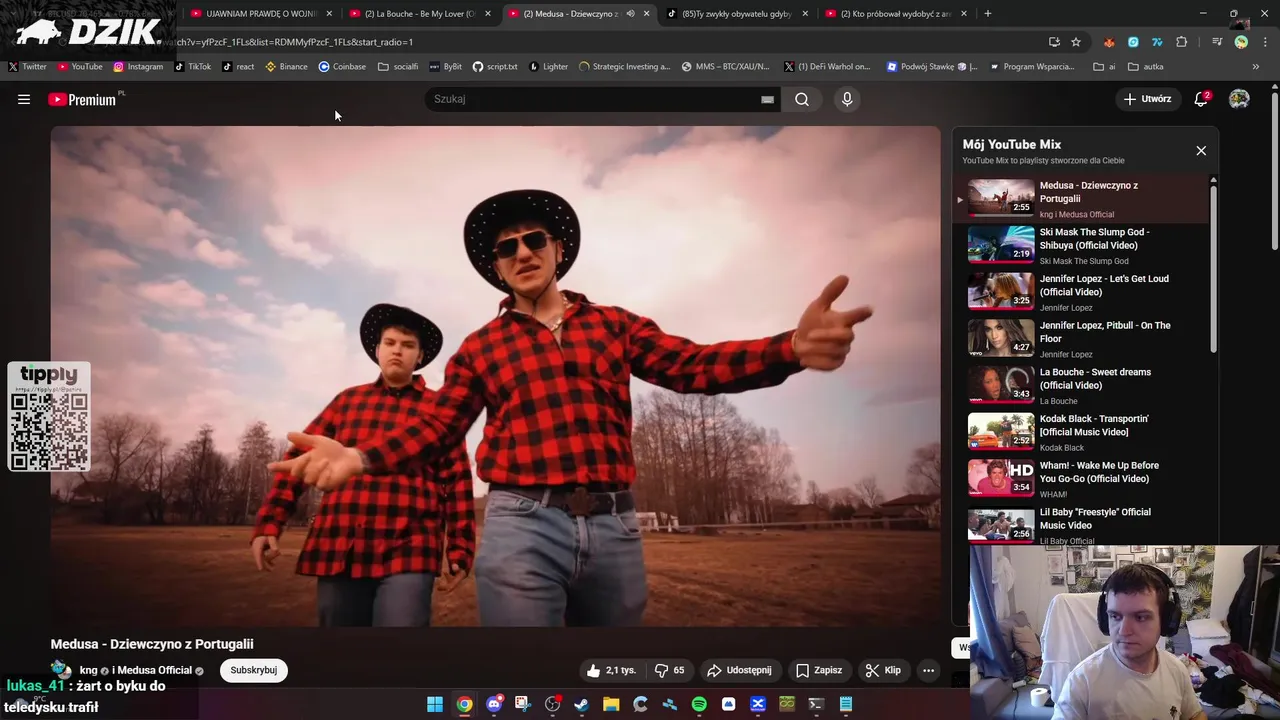Open Steam from the taskbar

581,704
